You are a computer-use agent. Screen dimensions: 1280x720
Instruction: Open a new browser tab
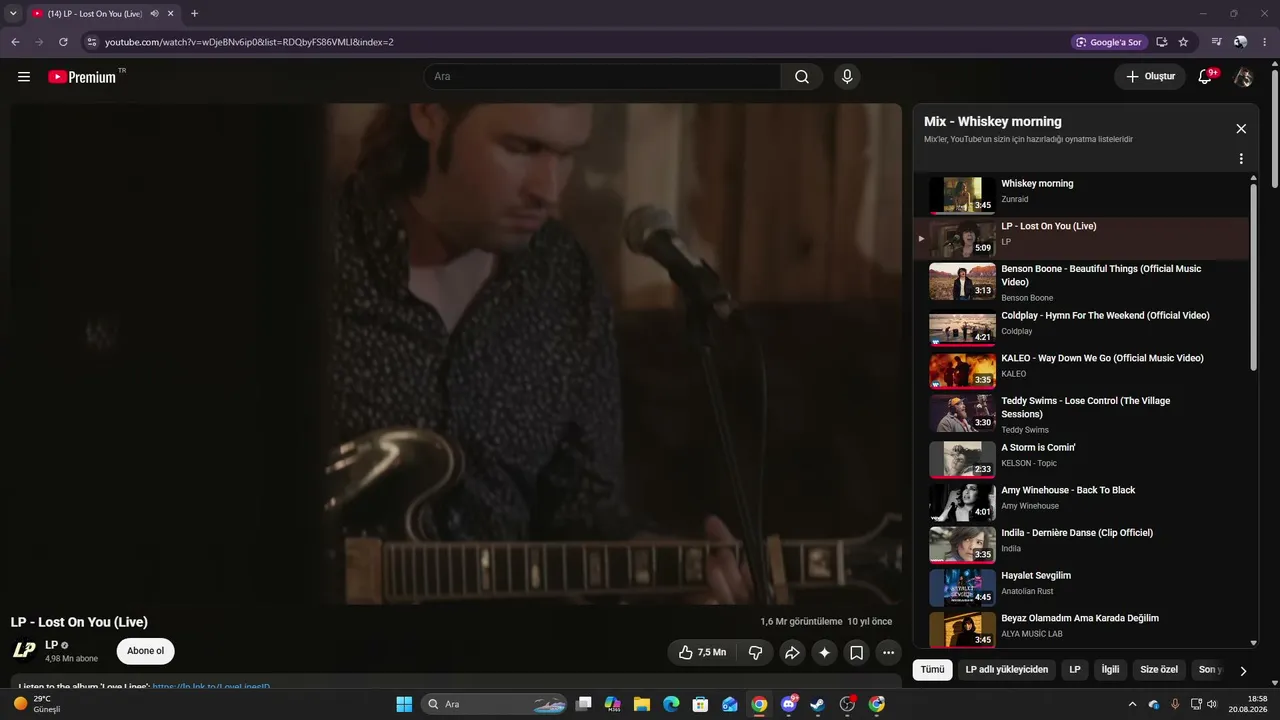pyautogui.click(x=194, y=14)
